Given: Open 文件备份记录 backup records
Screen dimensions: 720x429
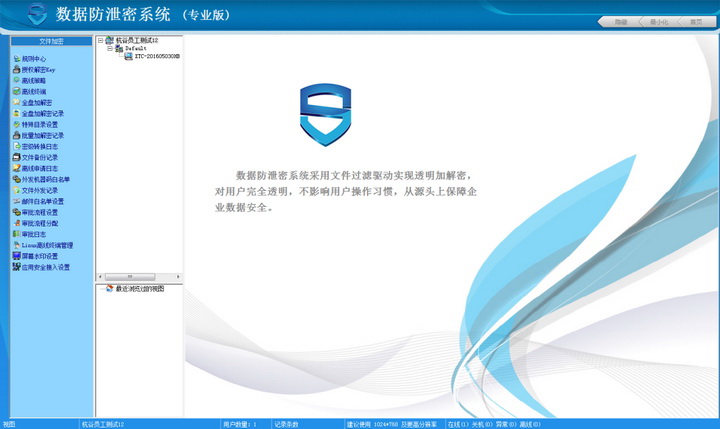Looking at the screenshot, I should pos(36,158).
